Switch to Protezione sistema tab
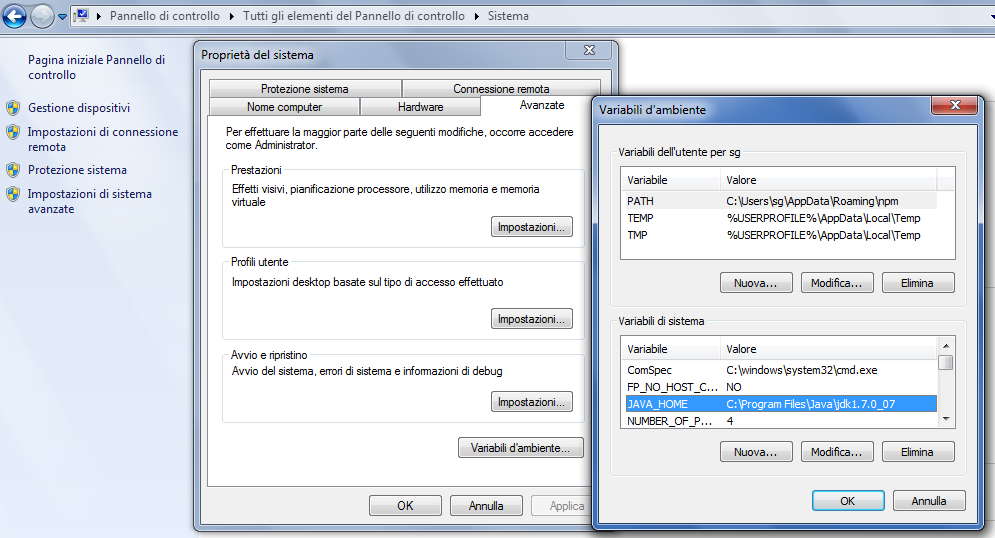Screen dimensions: 995x538 point(305,89)
